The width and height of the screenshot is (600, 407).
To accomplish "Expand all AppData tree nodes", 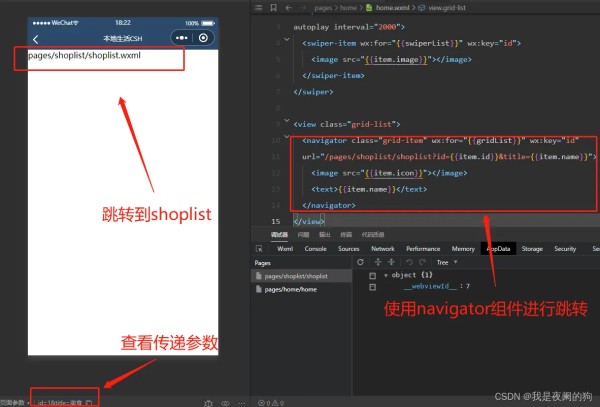I will (x=378, y=262).
